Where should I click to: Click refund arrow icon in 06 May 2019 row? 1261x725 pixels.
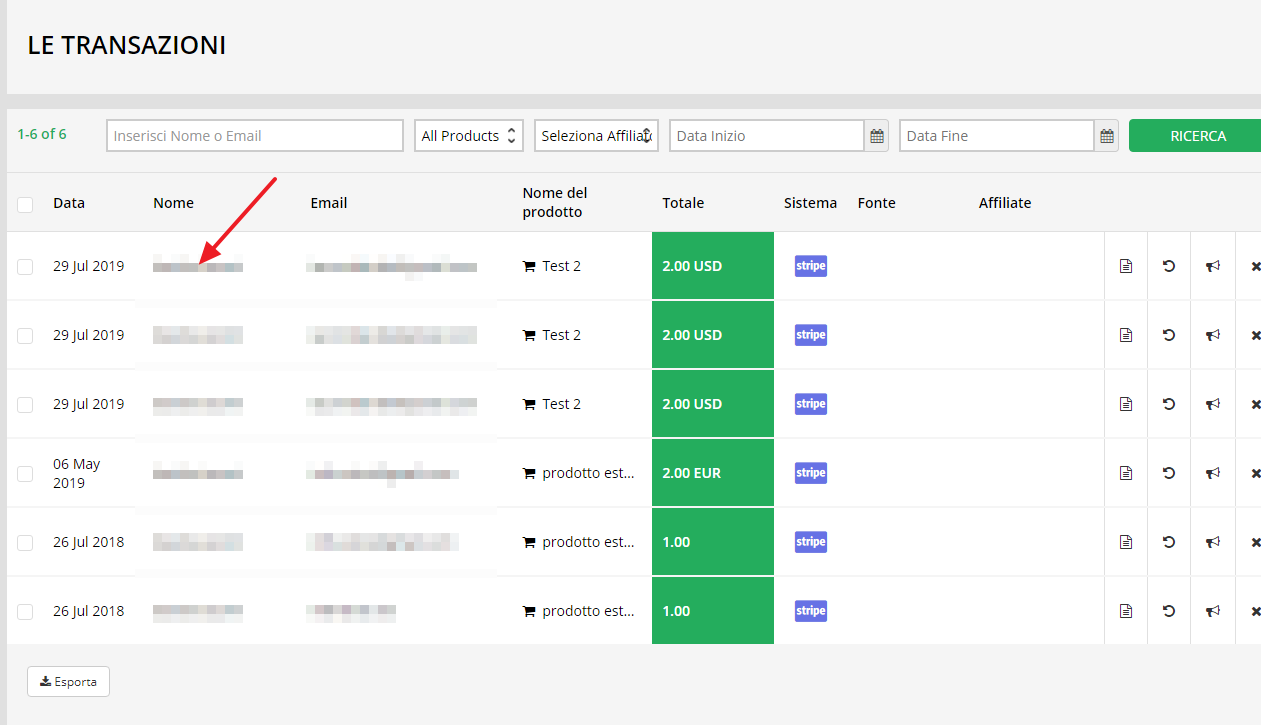(x=1169, y=473)
